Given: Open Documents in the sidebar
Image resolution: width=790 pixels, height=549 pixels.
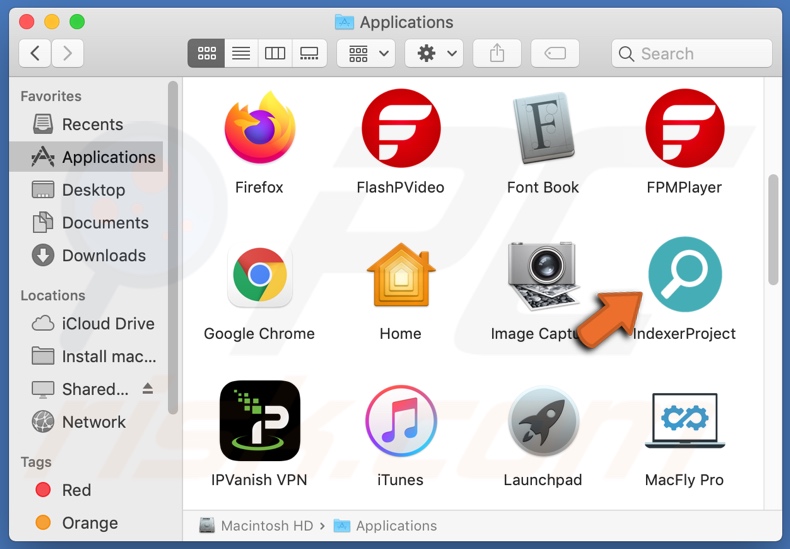Looking at the screenshot, I should click(86, 223).
